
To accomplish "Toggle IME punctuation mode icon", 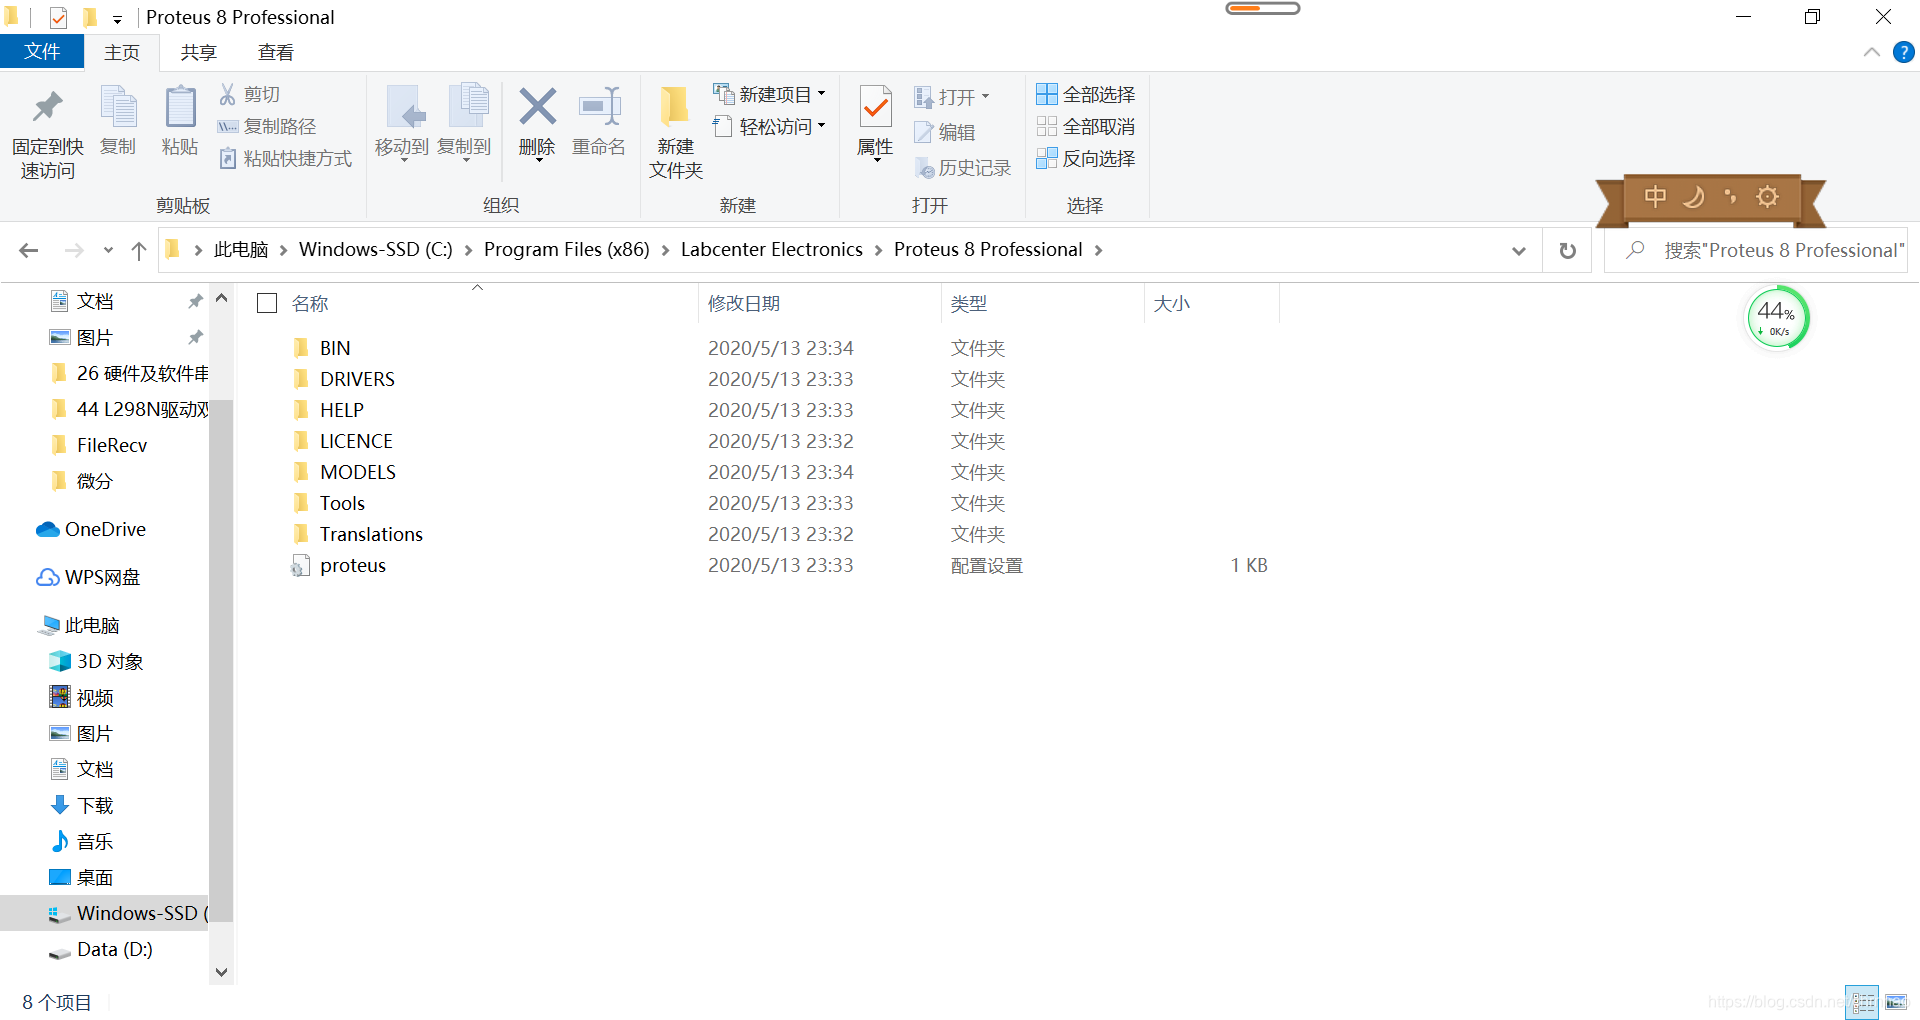I will [1731, 196].
